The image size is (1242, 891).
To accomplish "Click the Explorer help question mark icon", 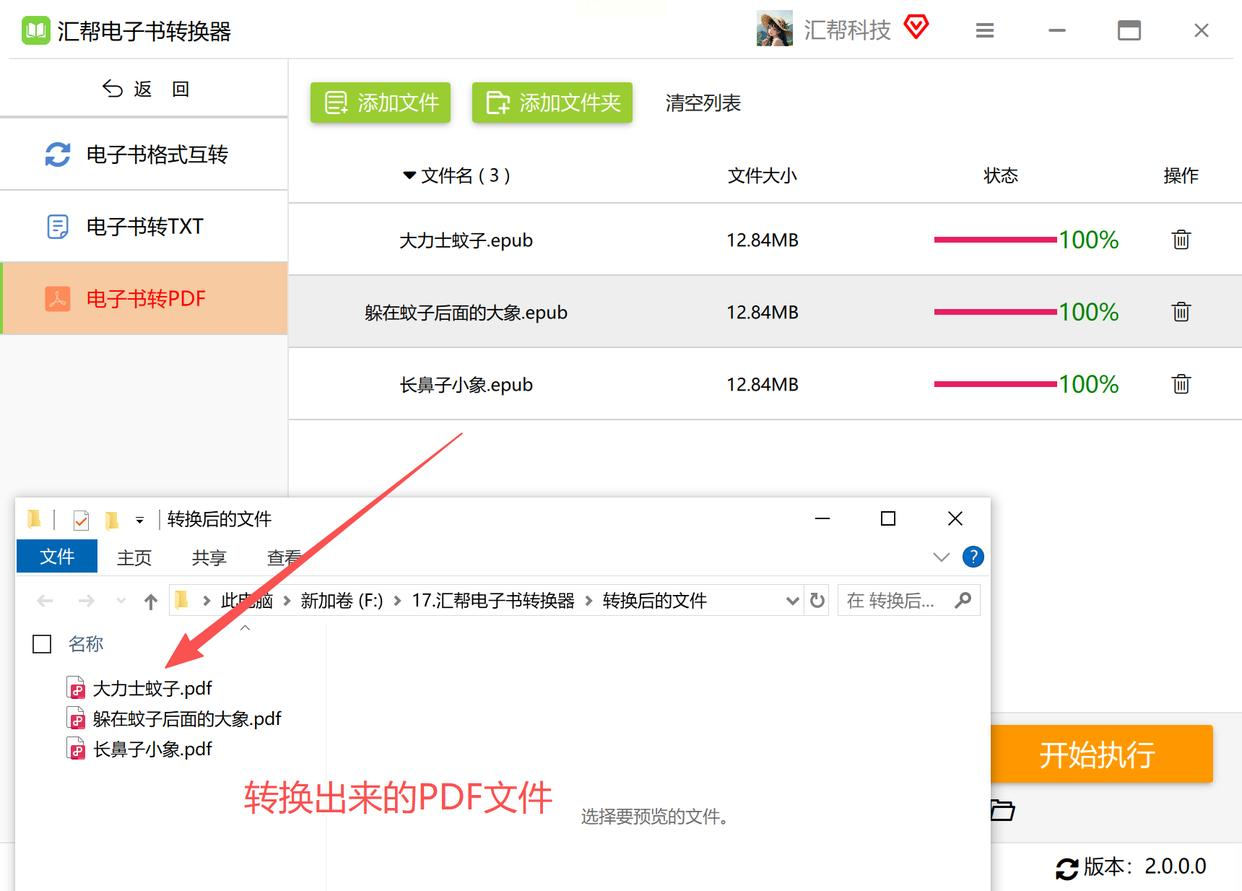I will tap(972, 557).
